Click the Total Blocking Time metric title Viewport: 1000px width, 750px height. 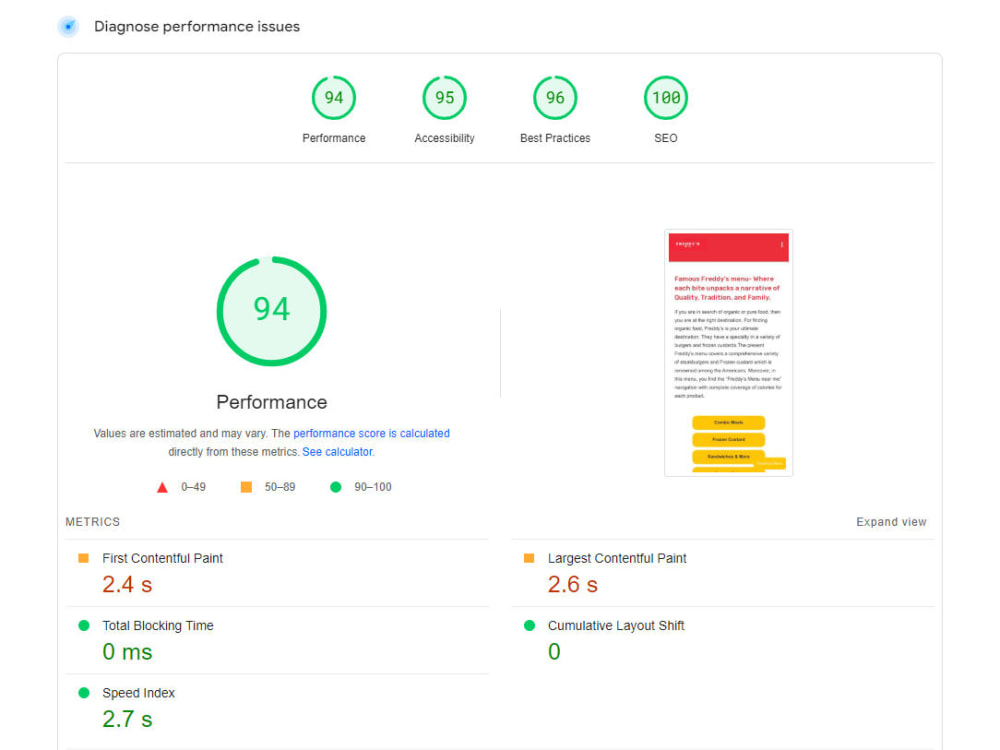[158, 626]
